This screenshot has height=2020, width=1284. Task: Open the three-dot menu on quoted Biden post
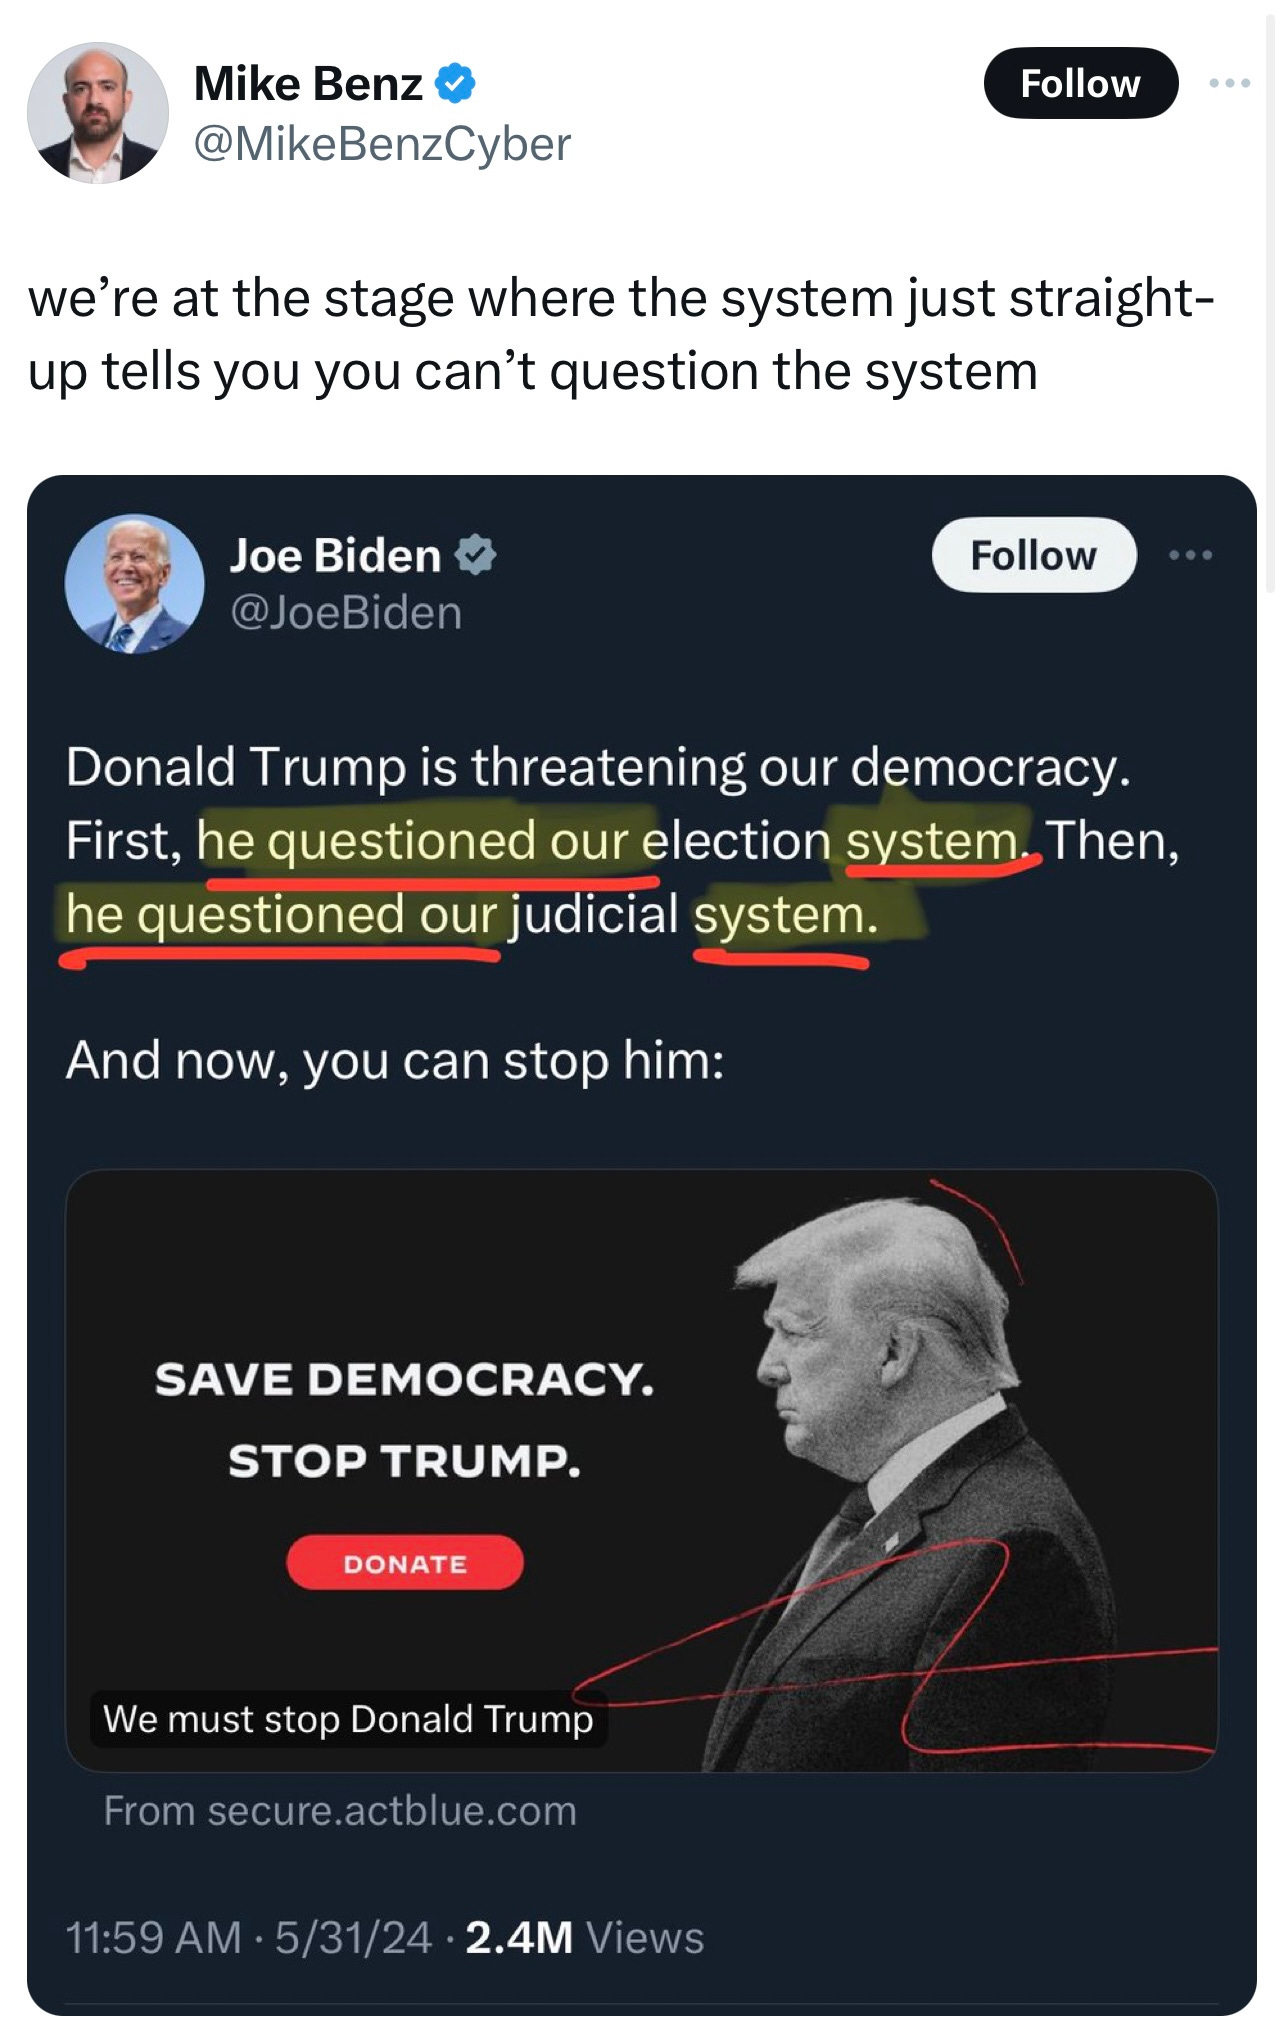[x=1191, y=554]
